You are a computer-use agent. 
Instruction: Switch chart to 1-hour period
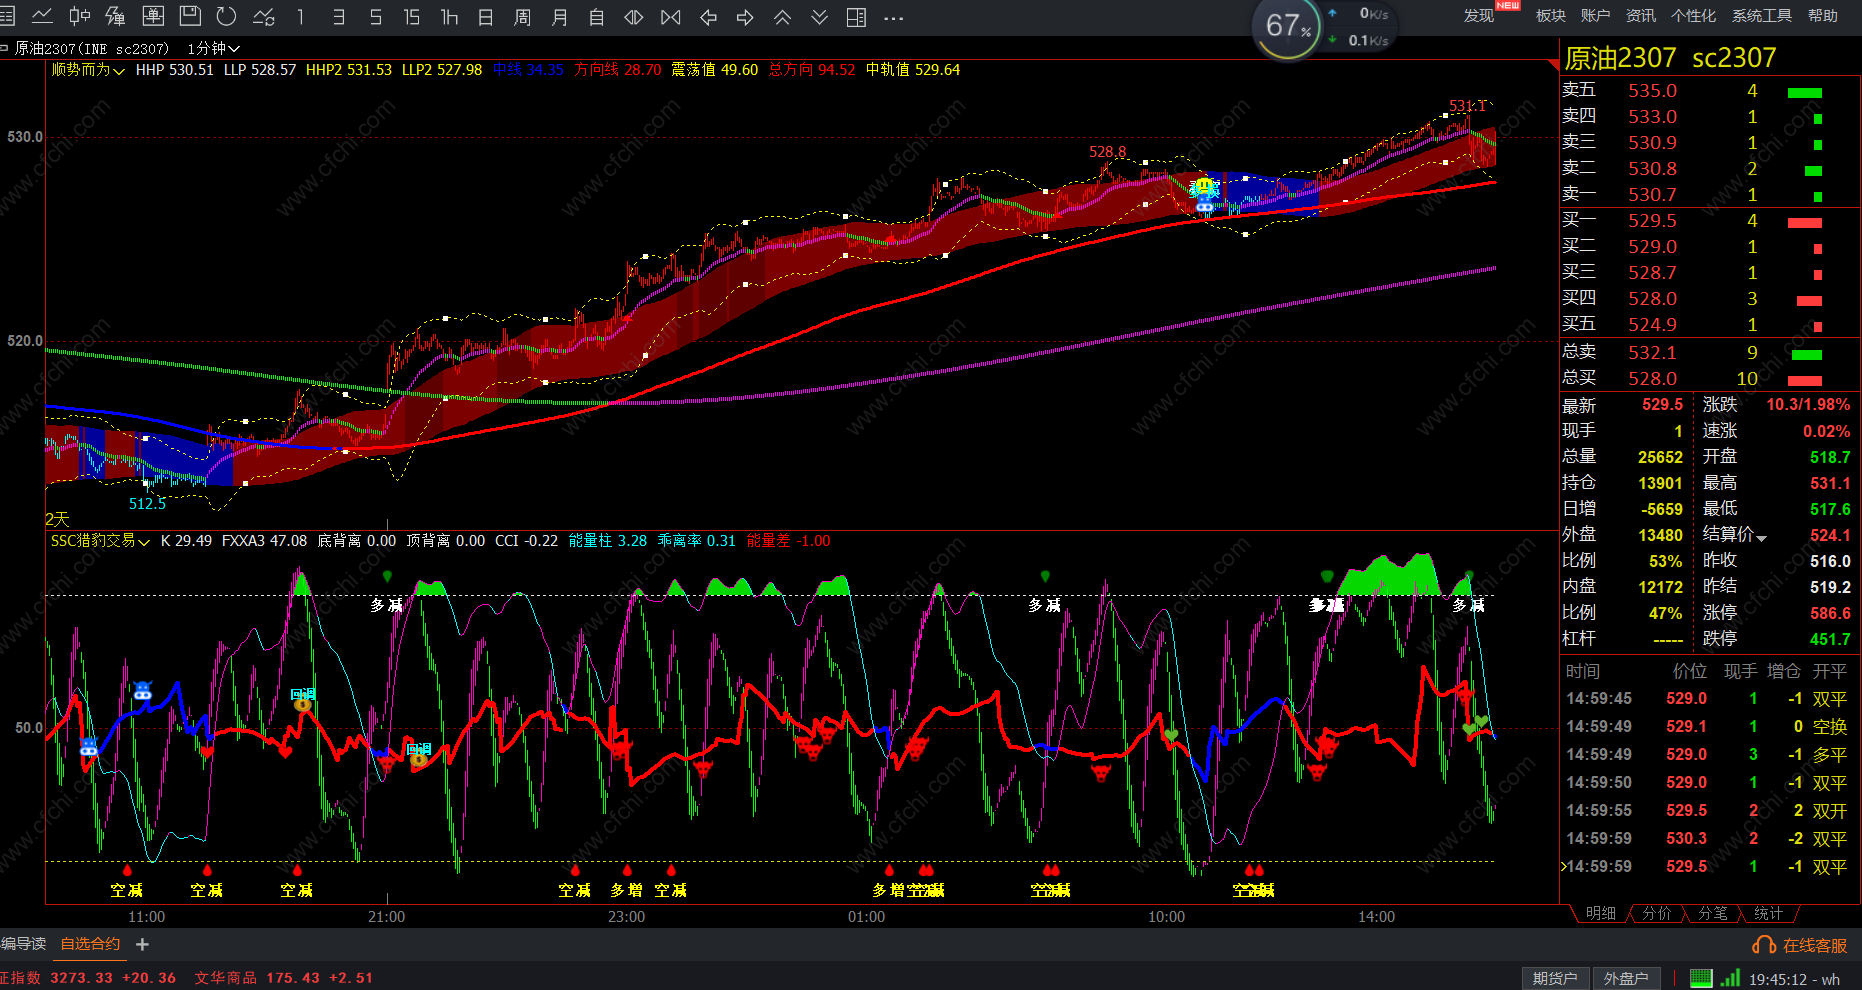click(449, 17)
